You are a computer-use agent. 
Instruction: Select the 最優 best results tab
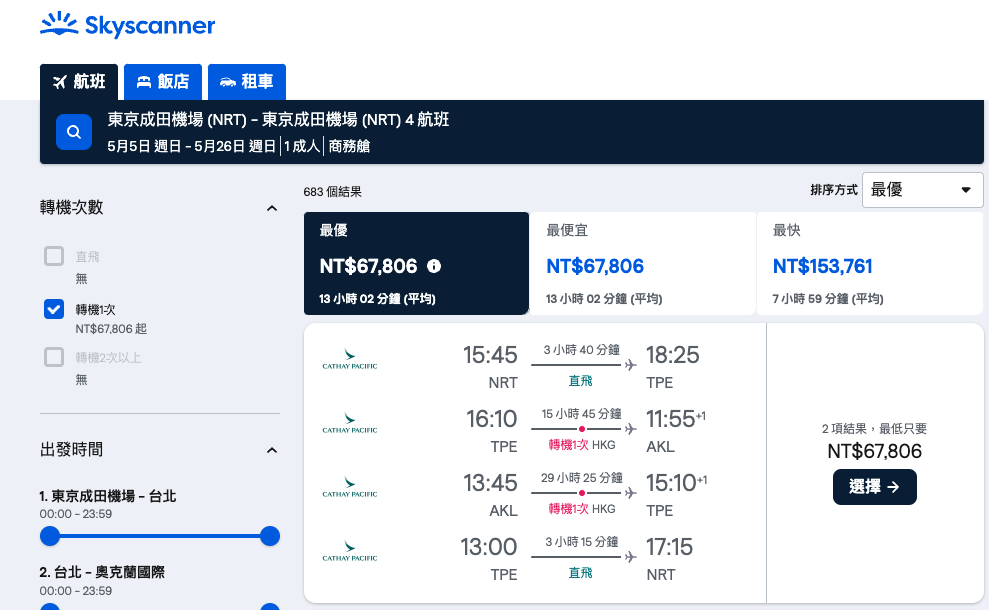(416, 264)
